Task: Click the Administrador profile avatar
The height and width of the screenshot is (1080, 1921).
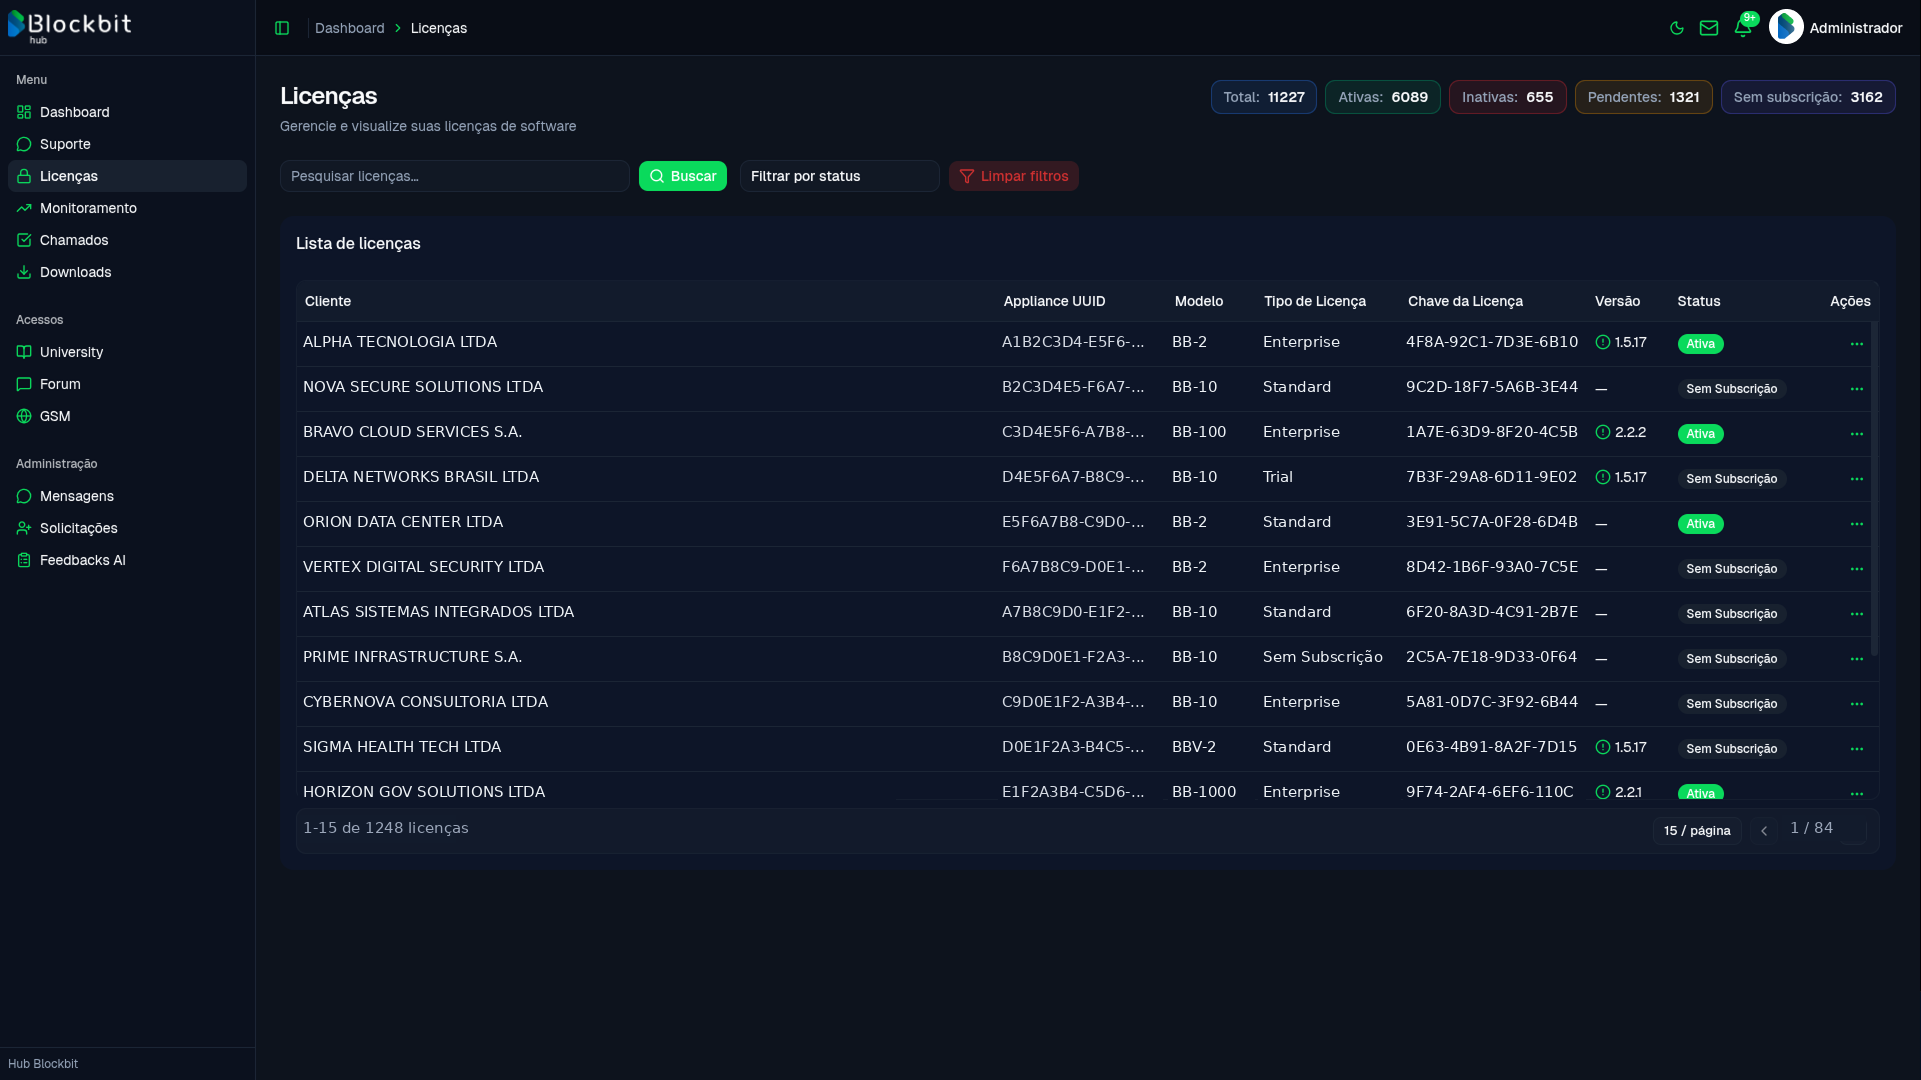Action: point(1786,27)
